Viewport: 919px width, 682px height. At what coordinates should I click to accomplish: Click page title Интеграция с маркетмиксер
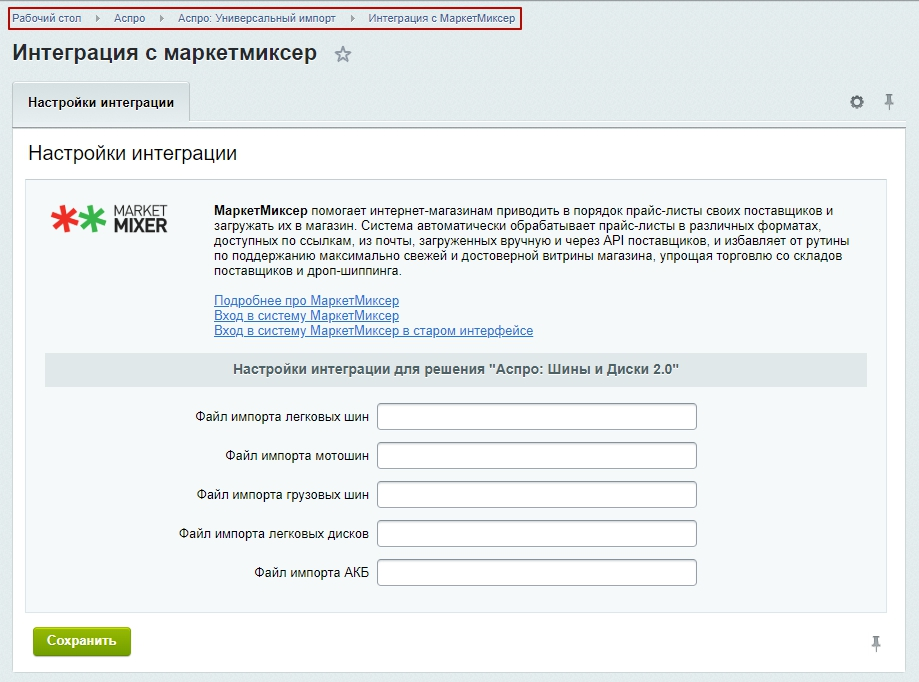(x=165, y=53)
